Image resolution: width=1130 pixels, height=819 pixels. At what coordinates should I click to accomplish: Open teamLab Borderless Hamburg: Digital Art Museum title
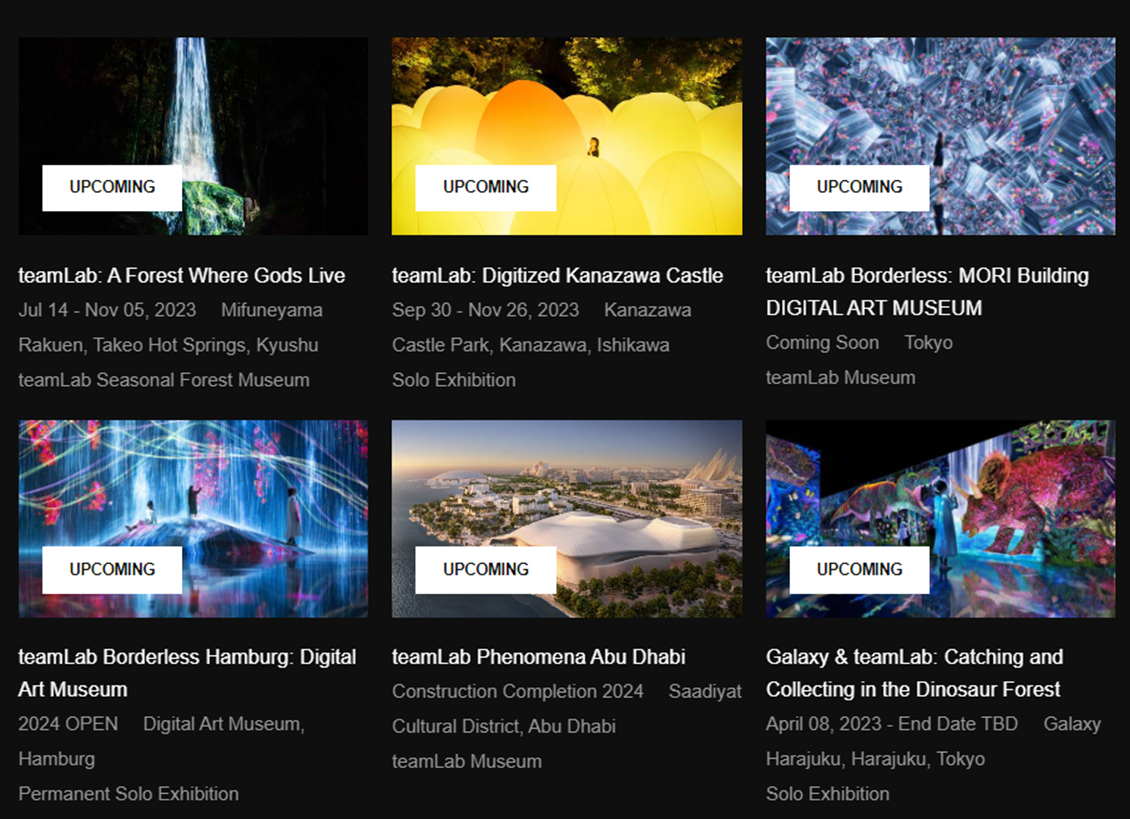[187, 673]
